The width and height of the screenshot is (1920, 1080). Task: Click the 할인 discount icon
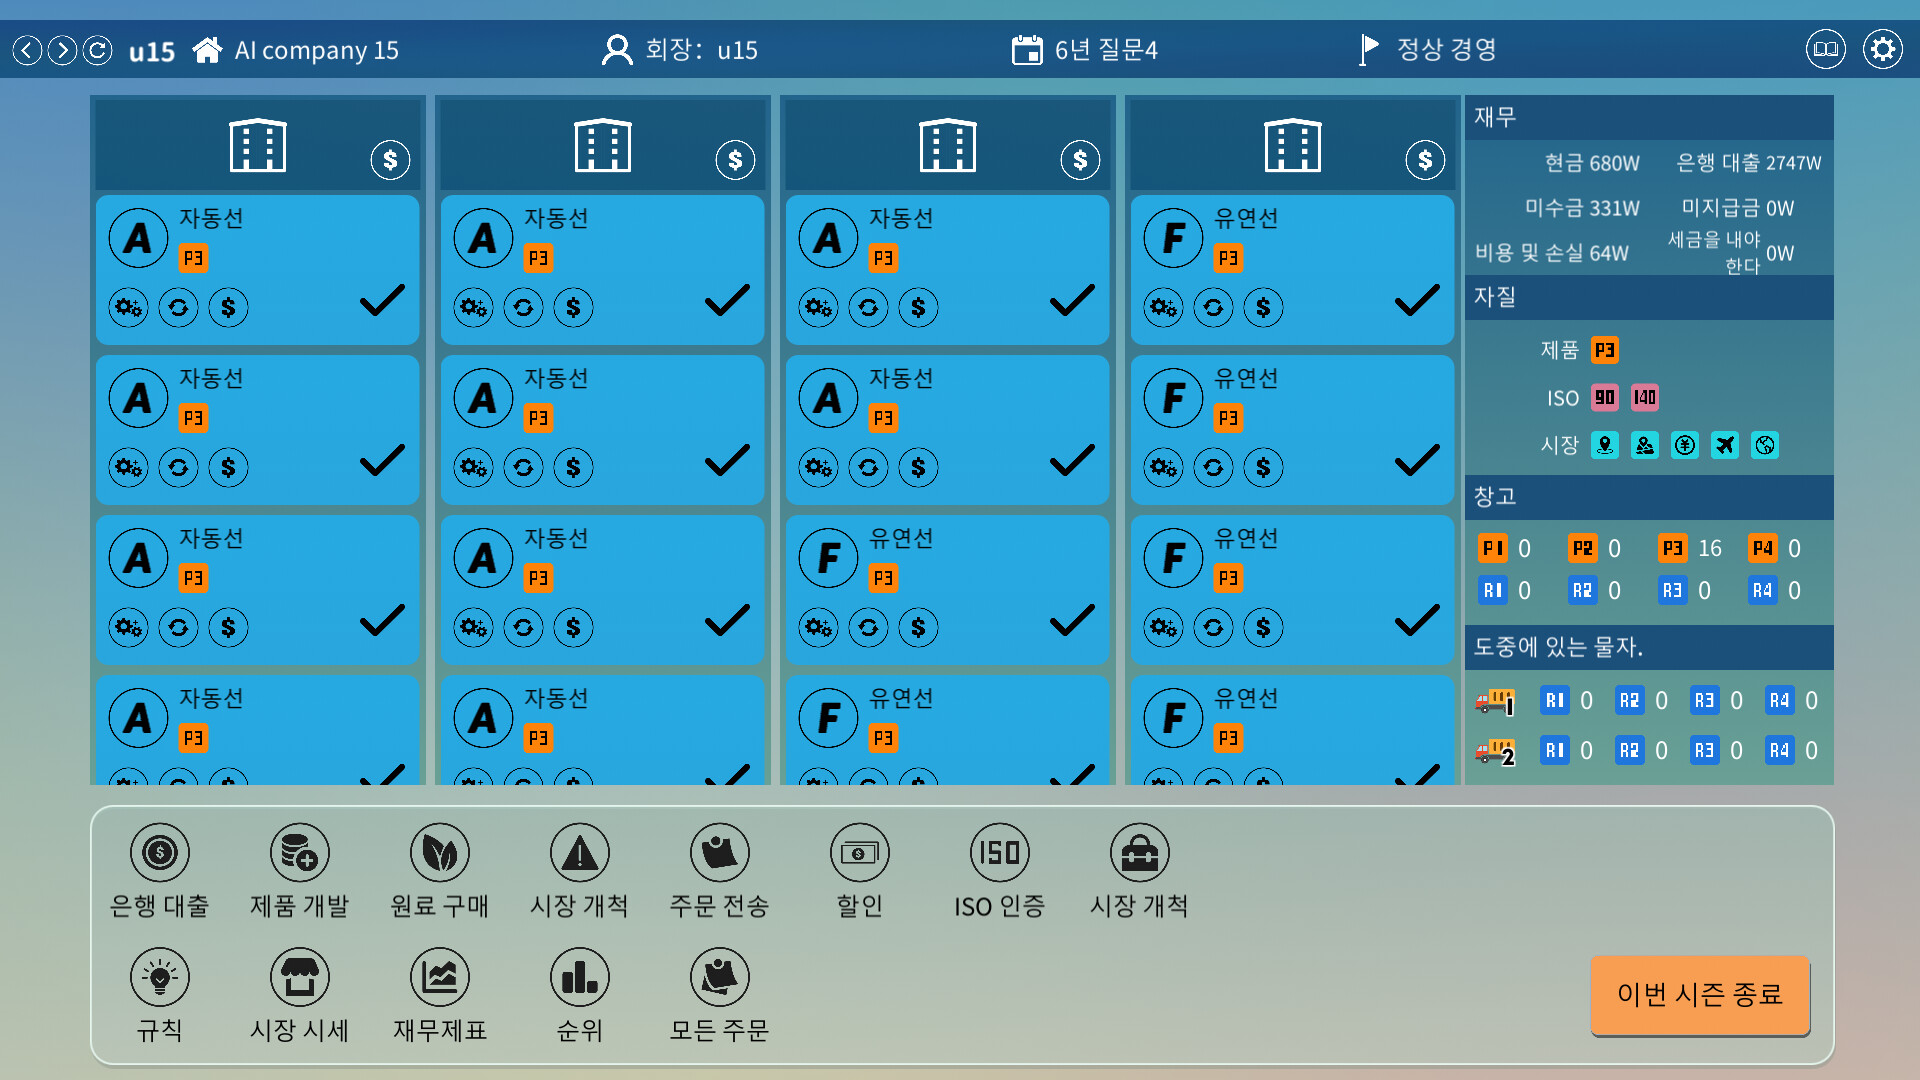(x=859, y=853)
